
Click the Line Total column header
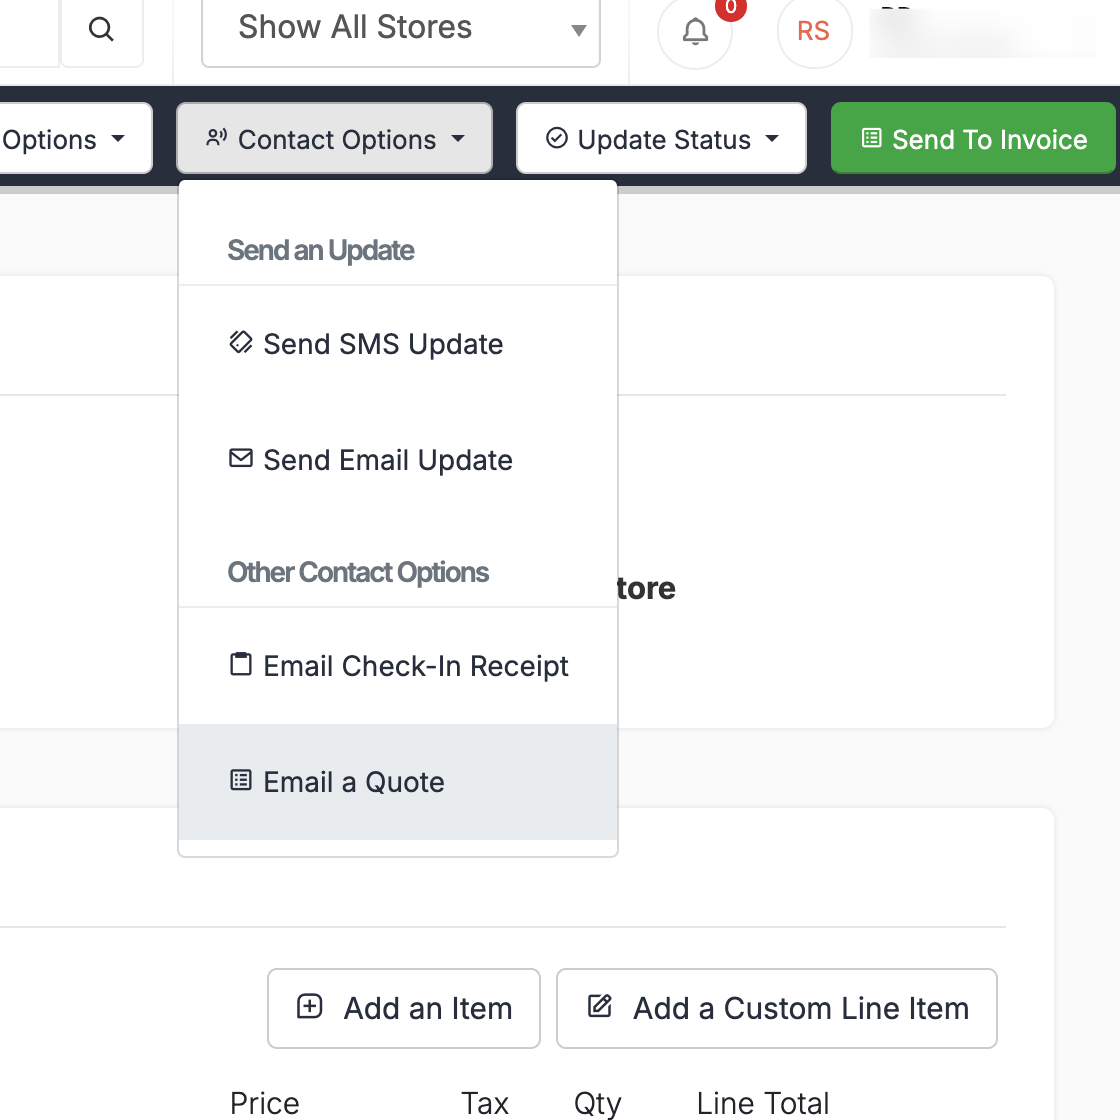pos(763,1103)
